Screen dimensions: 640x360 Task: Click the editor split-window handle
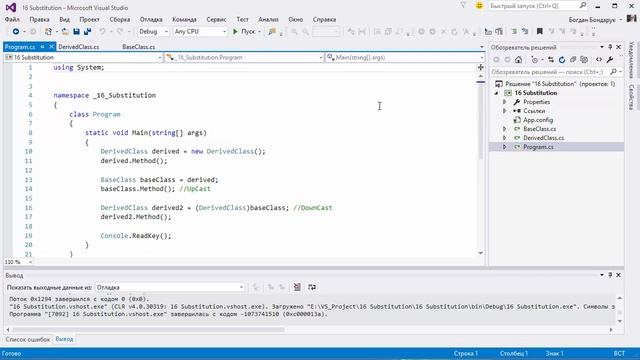click(480, 67)
